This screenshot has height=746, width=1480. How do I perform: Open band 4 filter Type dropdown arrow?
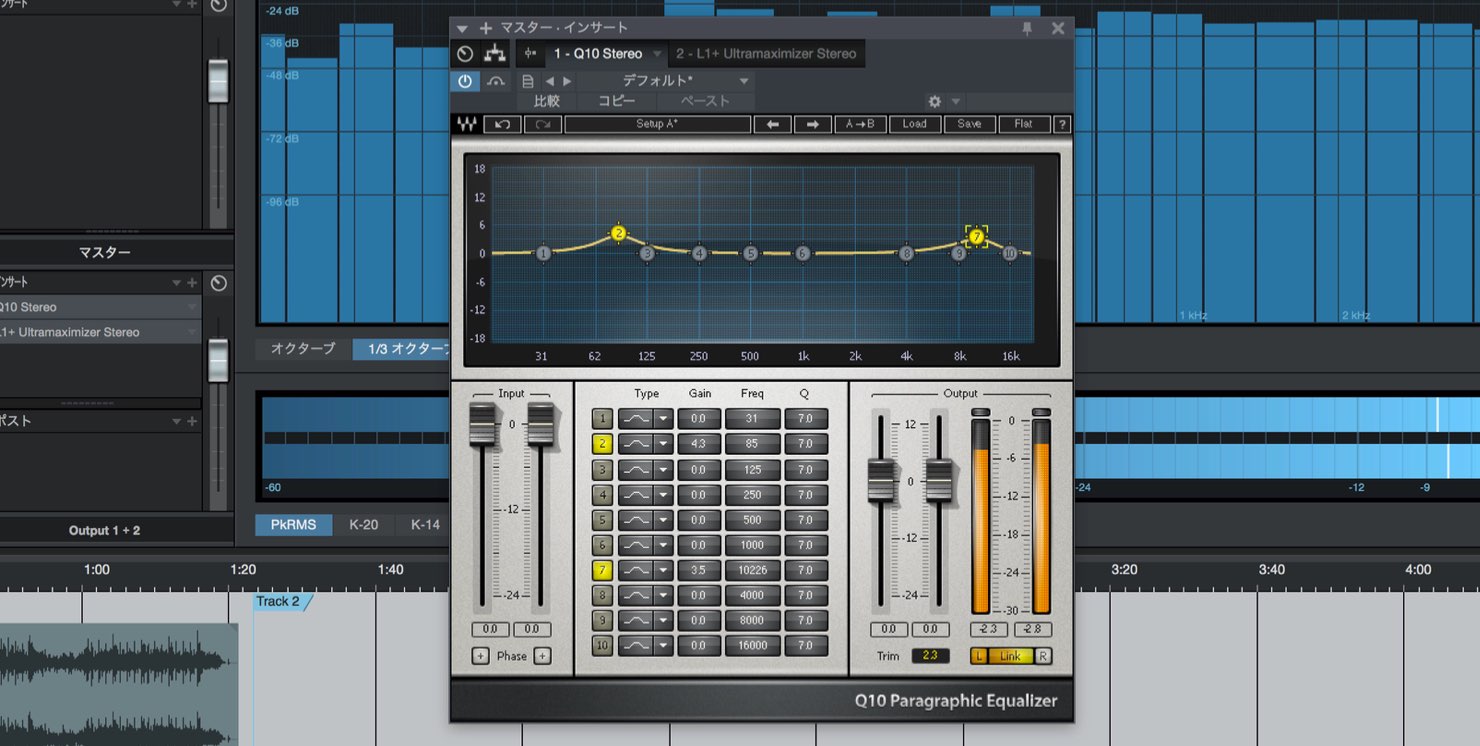[662, 494]
